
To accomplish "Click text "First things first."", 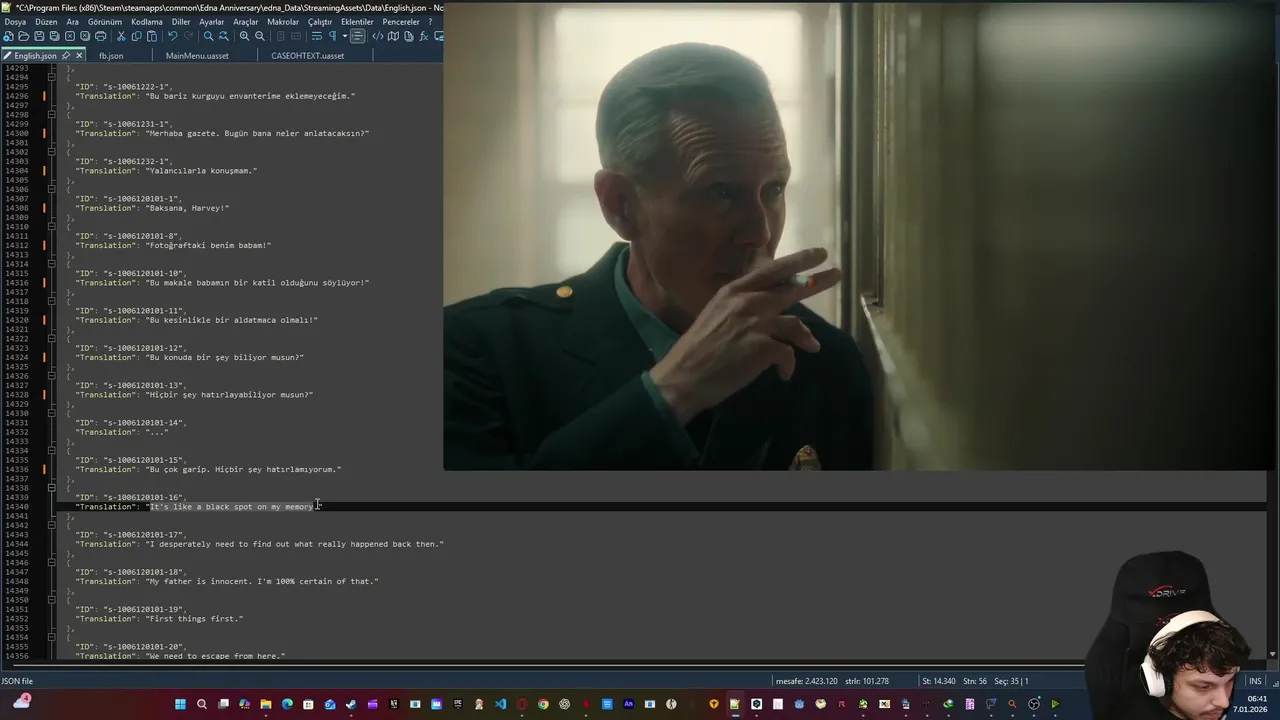I will (x=195, y=619).
